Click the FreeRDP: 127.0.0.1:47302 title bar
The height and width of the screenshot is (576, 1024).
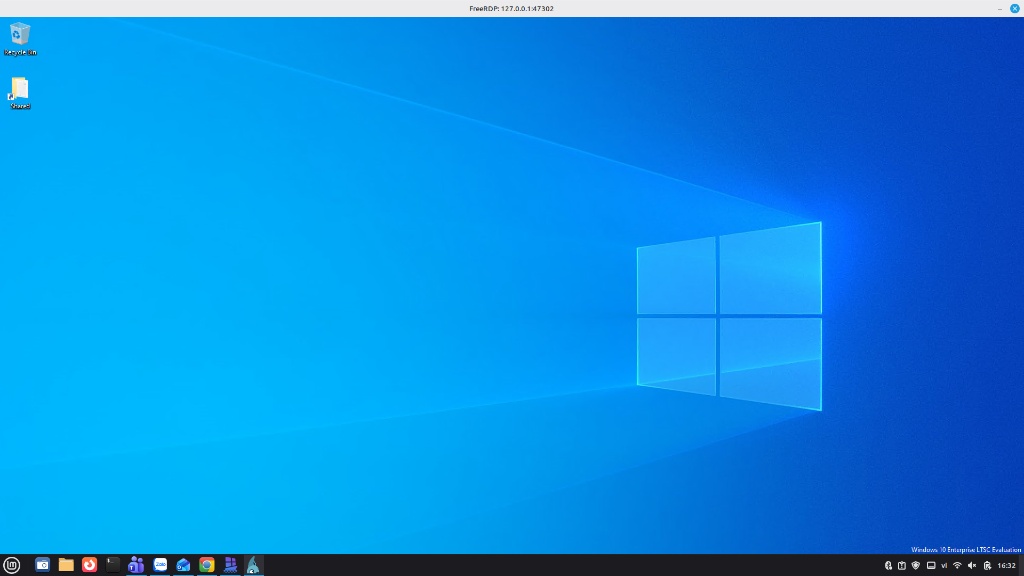coord(511,8)
